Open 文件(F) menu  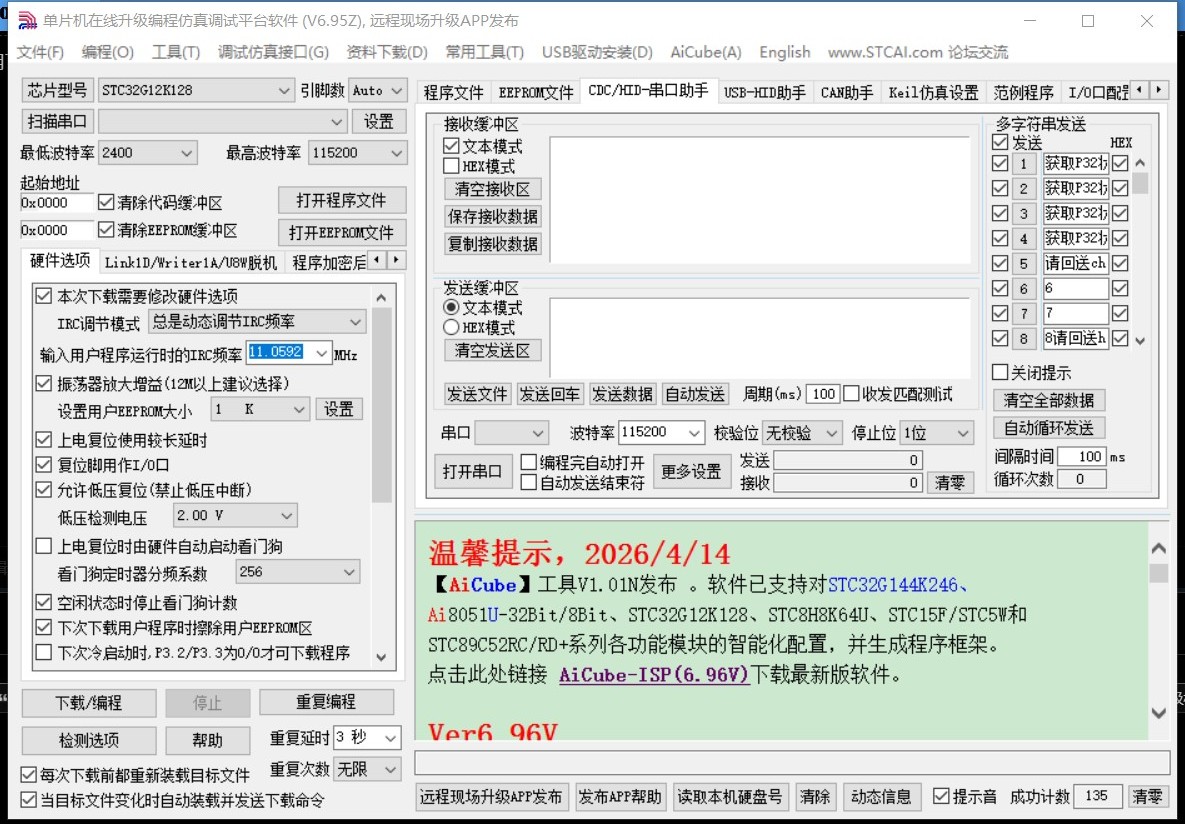[40, 52]
